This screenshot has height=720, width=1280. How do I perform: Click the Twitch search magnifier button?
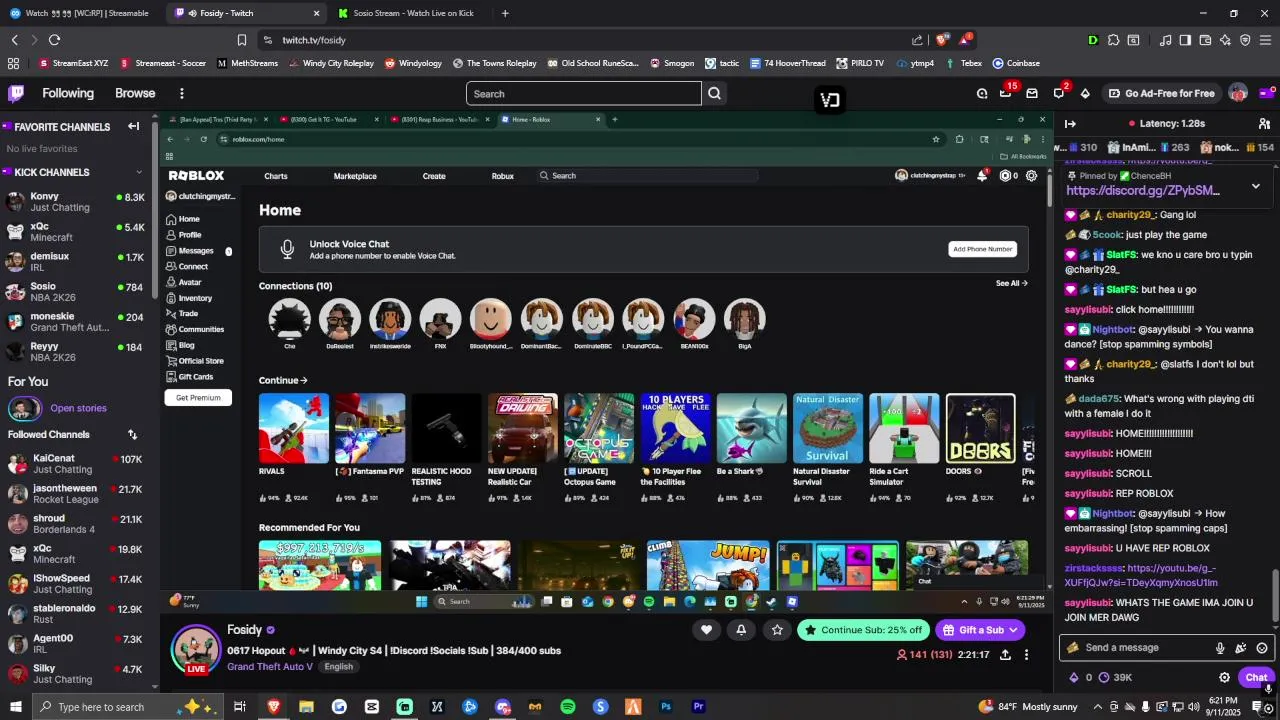pyautogui.click(x=714, y=94)
